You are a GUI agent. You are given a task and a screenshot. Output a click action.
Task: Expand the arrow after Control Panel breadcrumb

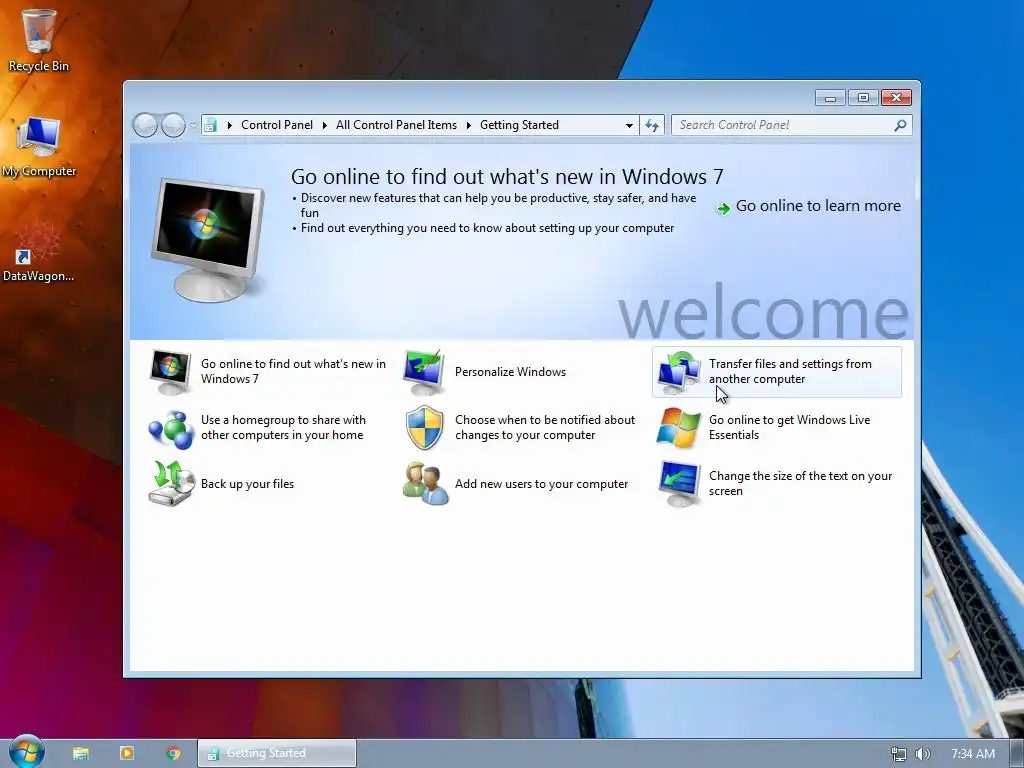click(x=324, y=125)
